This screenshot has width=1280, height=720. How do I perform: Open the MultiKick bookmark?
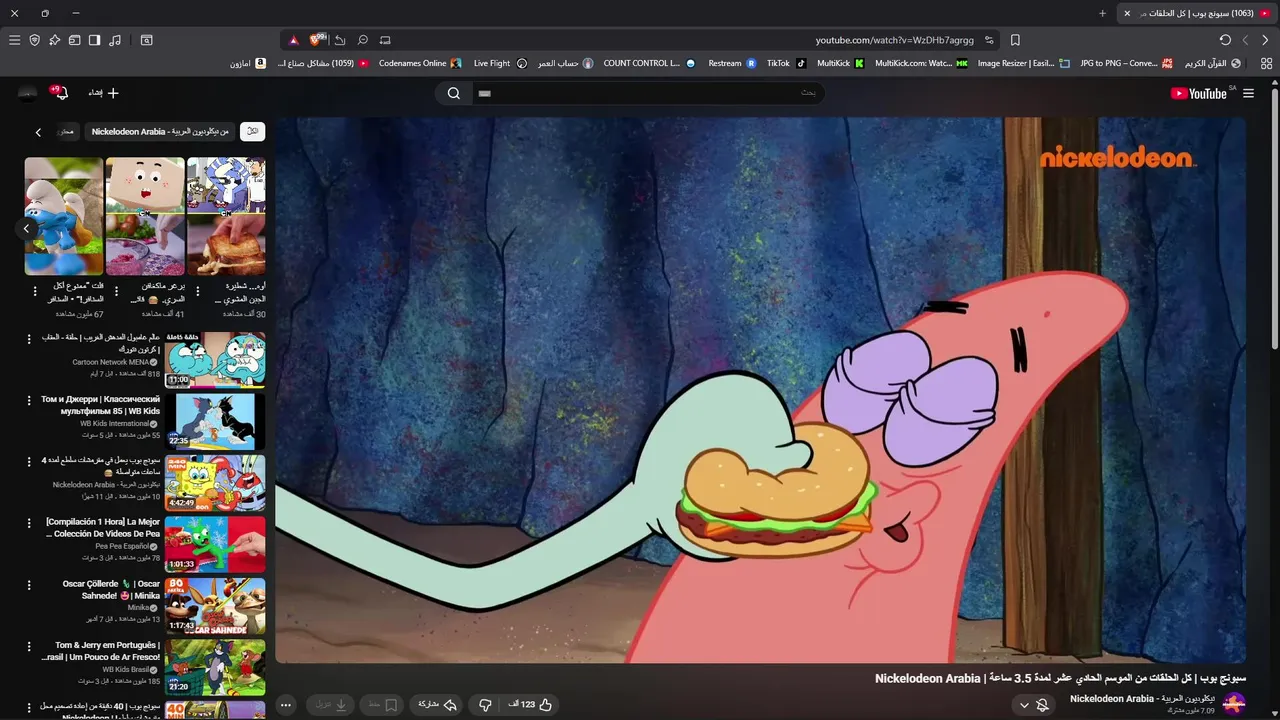pyautogui.click(x=840, y=63)
